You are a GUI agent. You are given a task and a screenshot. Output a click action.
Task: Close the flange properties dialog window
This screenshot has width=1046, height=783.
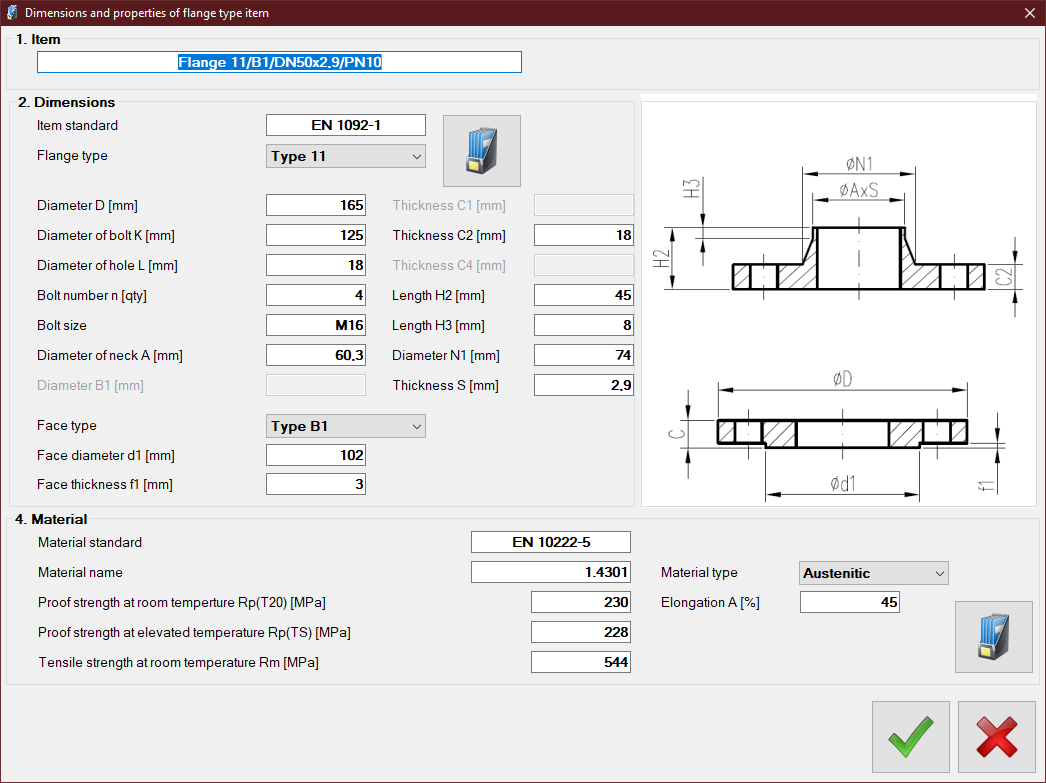click(1030, 13)
